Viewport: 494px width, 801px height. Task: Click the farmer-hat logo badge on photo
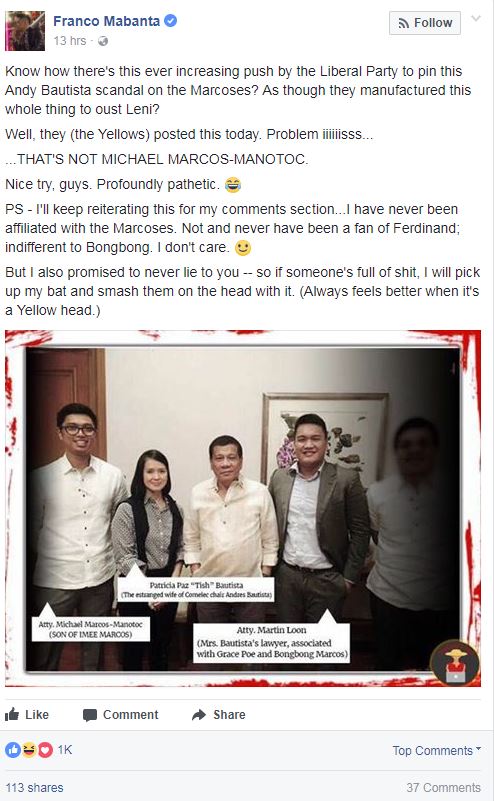click(454, 664)
